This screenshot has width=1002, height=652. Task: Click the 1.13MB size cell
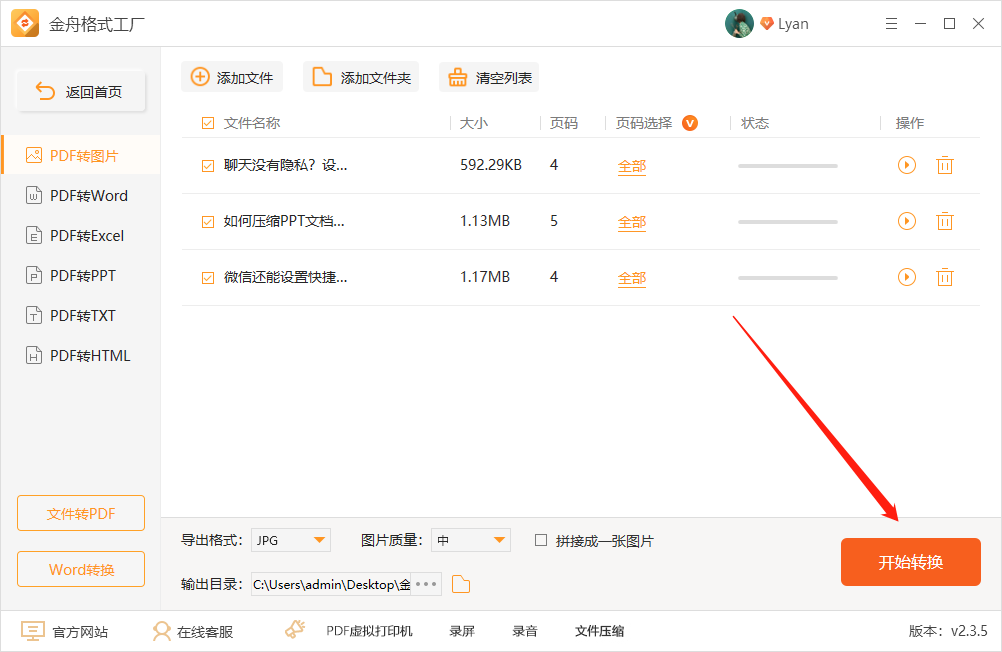[485, 221]
